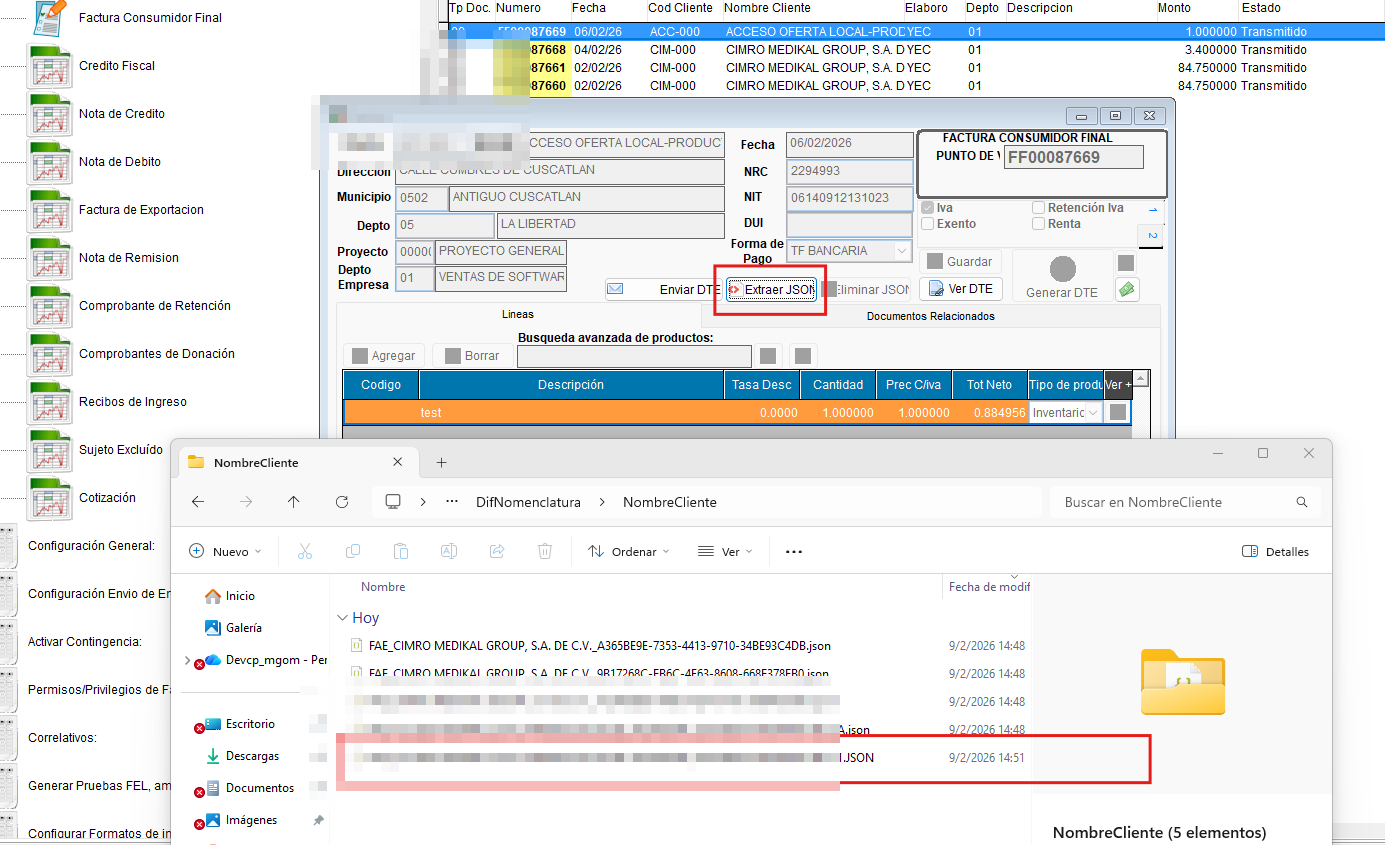Click the Delete trash icon in Explorer toolbar
The image size is (1385, 845).
pos(545,551)
